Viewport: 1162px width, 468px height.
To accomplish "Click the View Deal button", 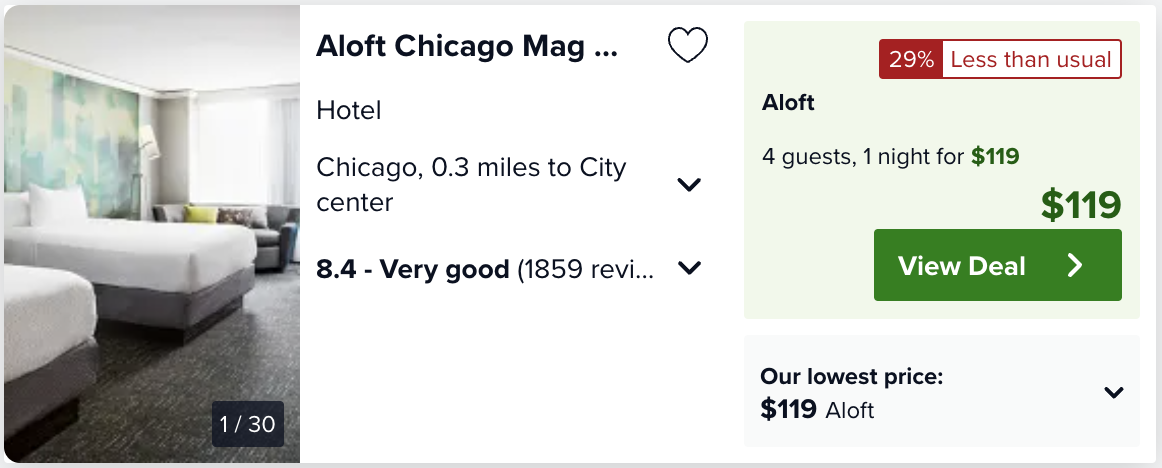I will 997,265.
